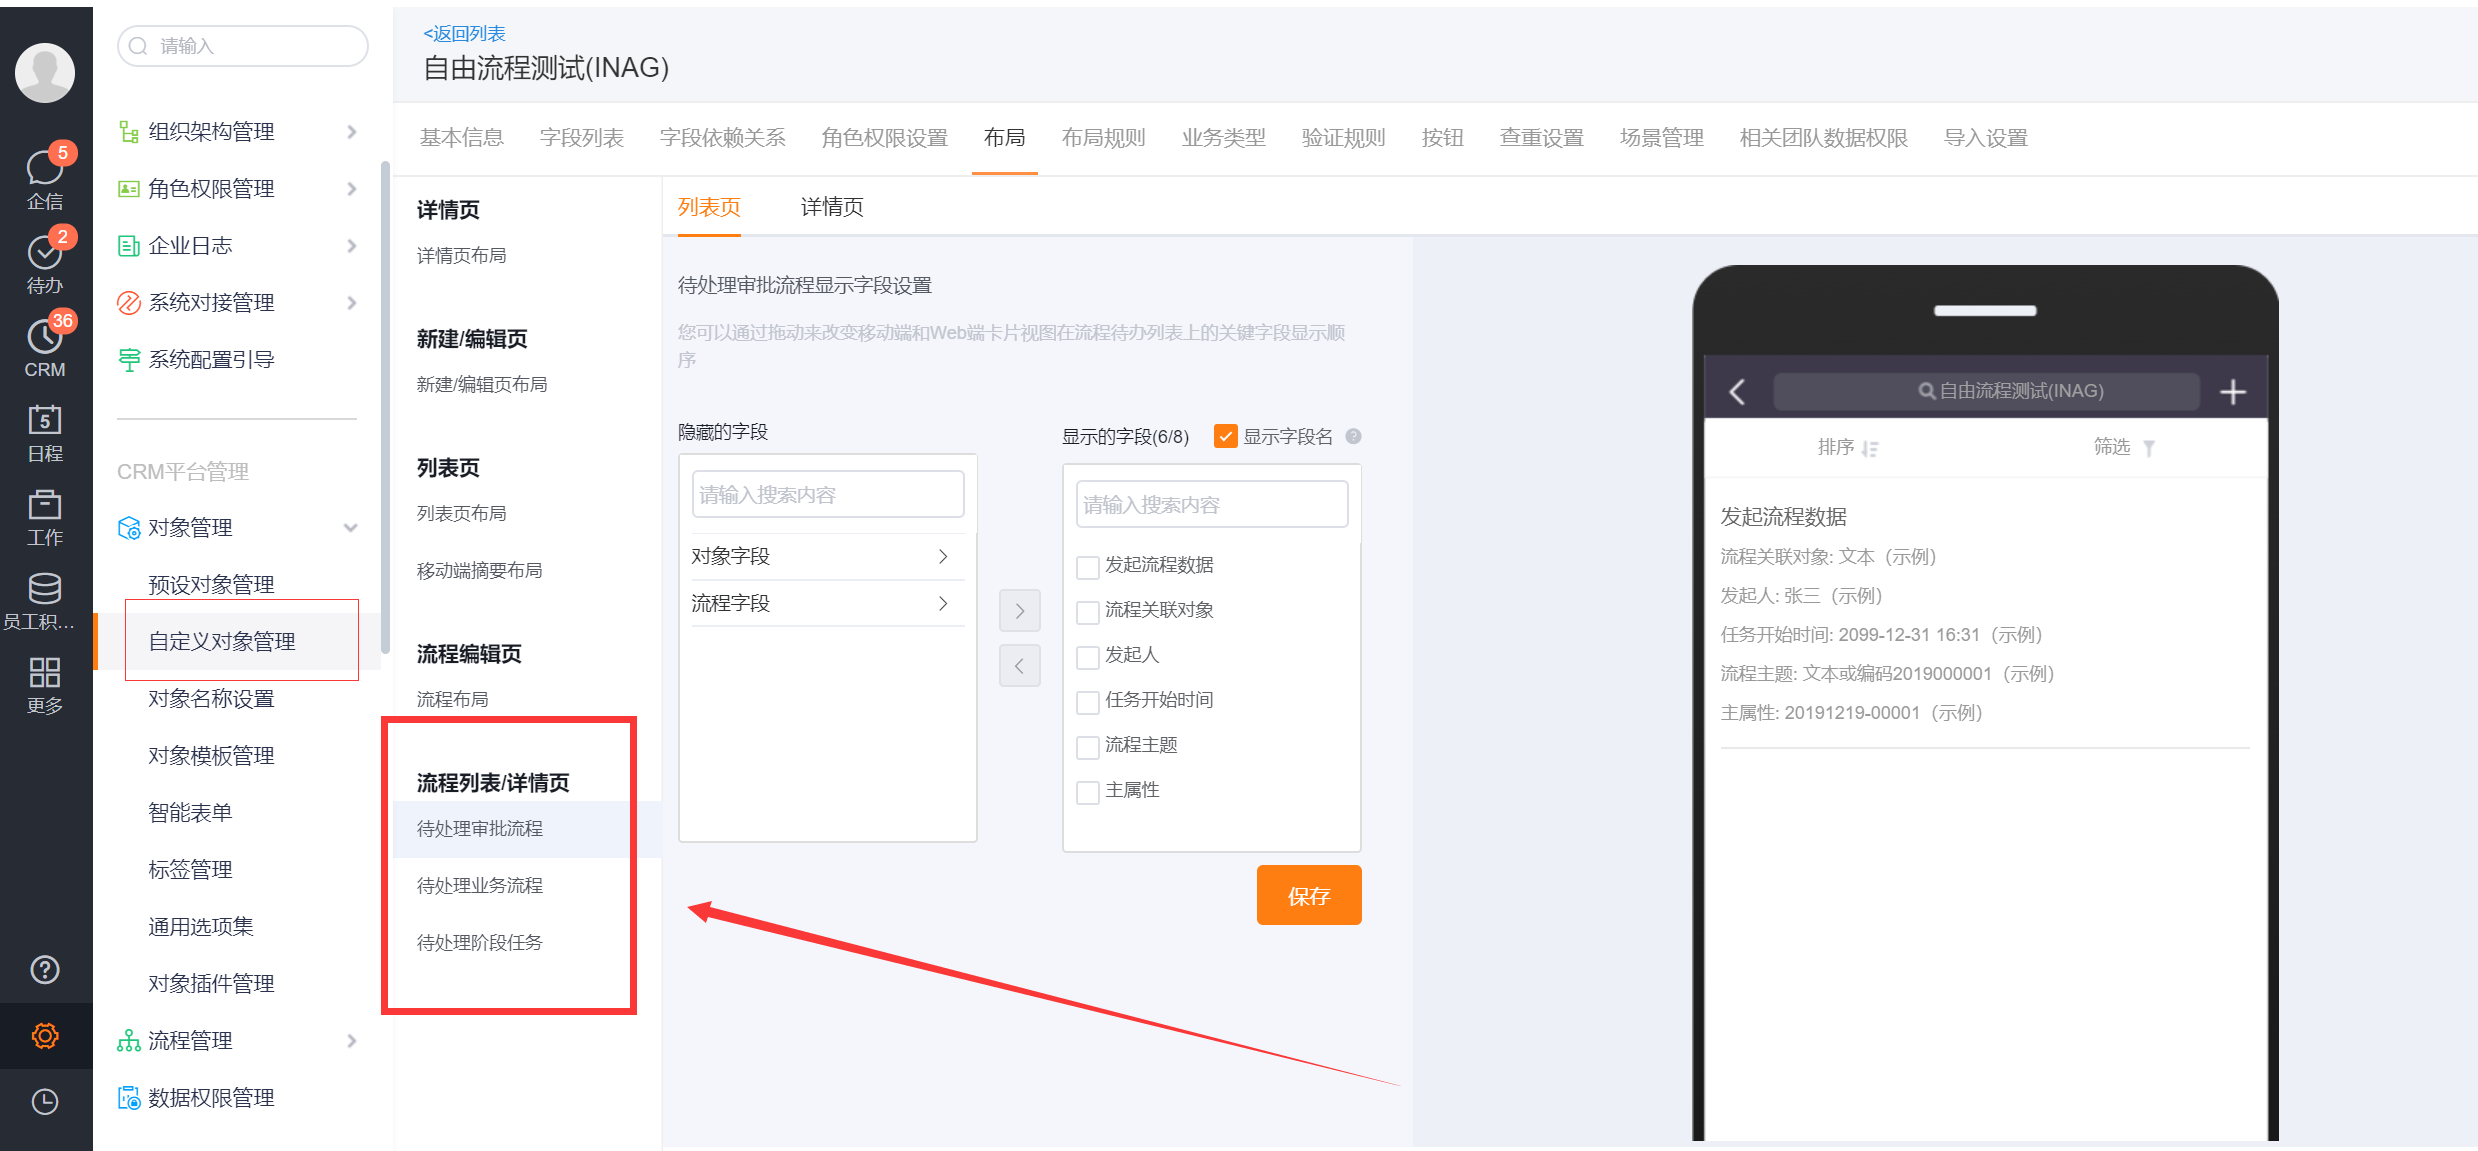Viewport: 2478px width, 1151px height.
Task: Switch to the 字段列表 tab
Action: click(582, 138)
